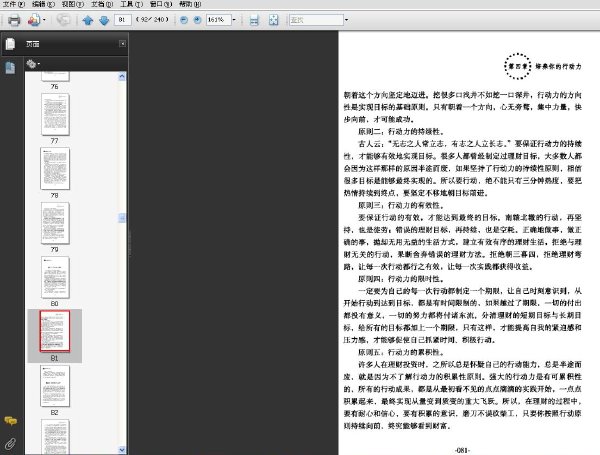Click the page number field showing 81
The image size is (600, 455).
point(122,20)
